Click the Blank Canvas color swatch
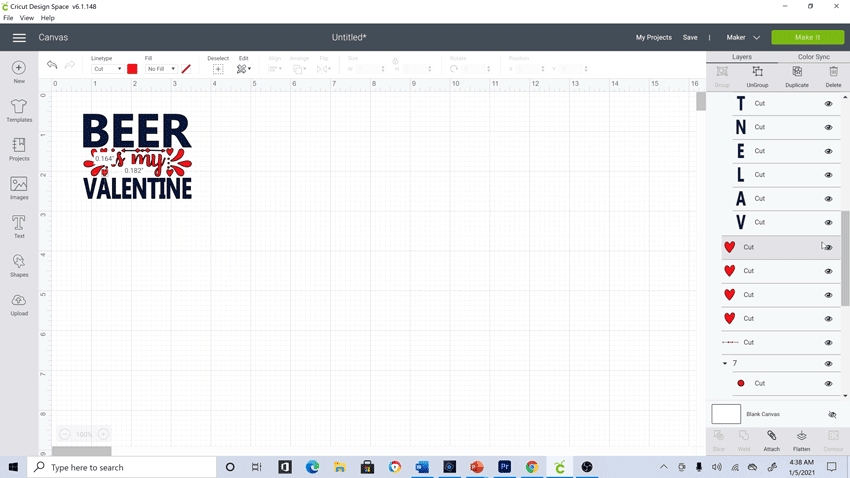This screenshot has width=850, height=478. (726, 414)
